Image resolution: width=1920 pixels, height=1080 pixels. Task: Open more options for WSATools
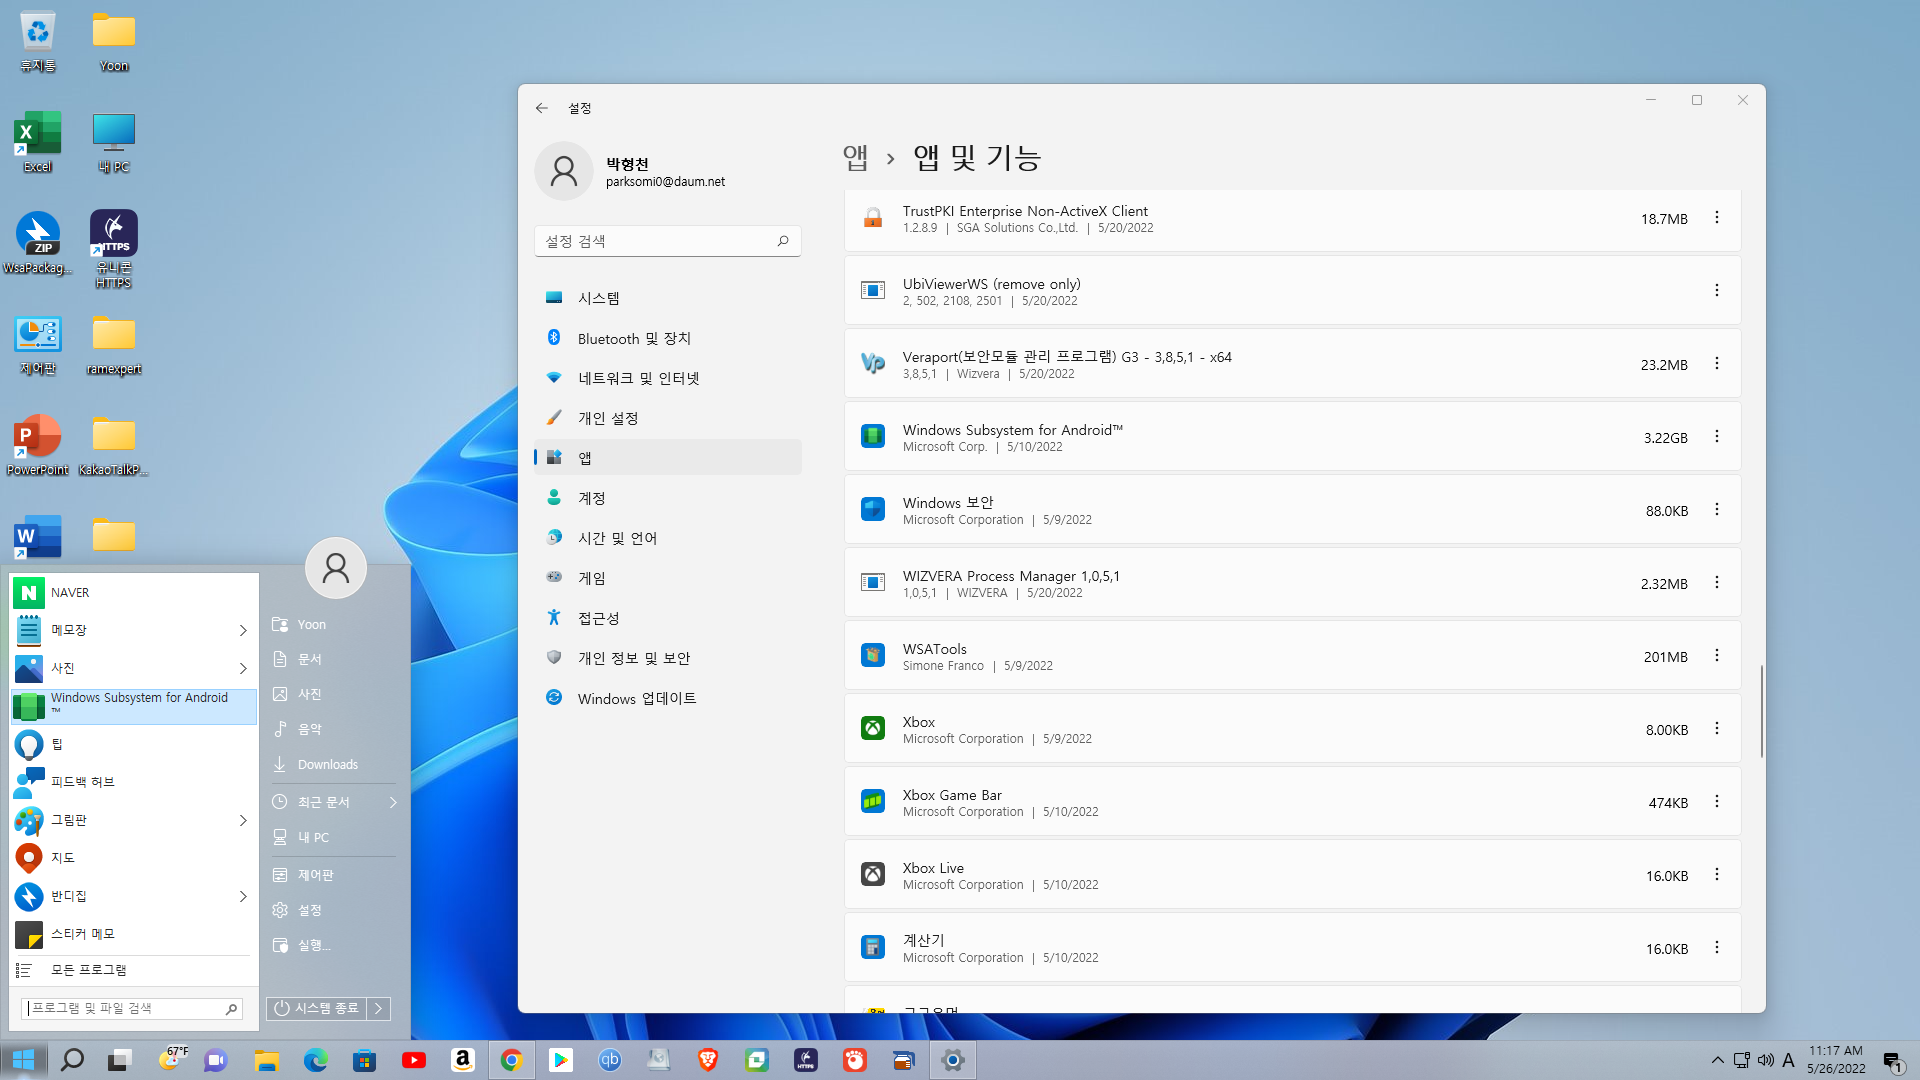(x=1717, y=656)
